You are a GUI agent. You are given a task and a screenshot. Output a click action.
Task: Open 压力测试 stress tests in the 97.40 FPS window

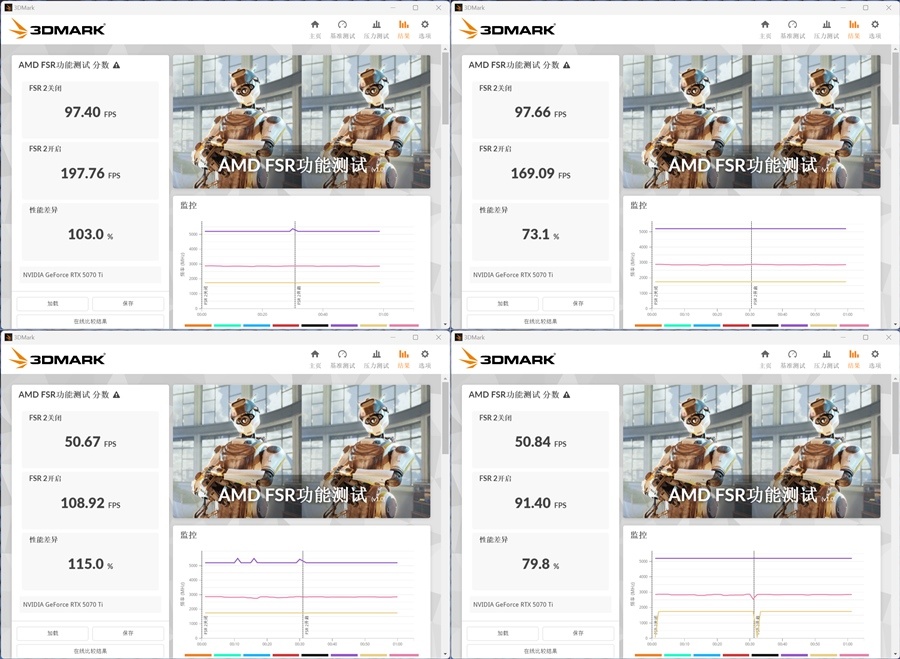(x=376, y=29)
